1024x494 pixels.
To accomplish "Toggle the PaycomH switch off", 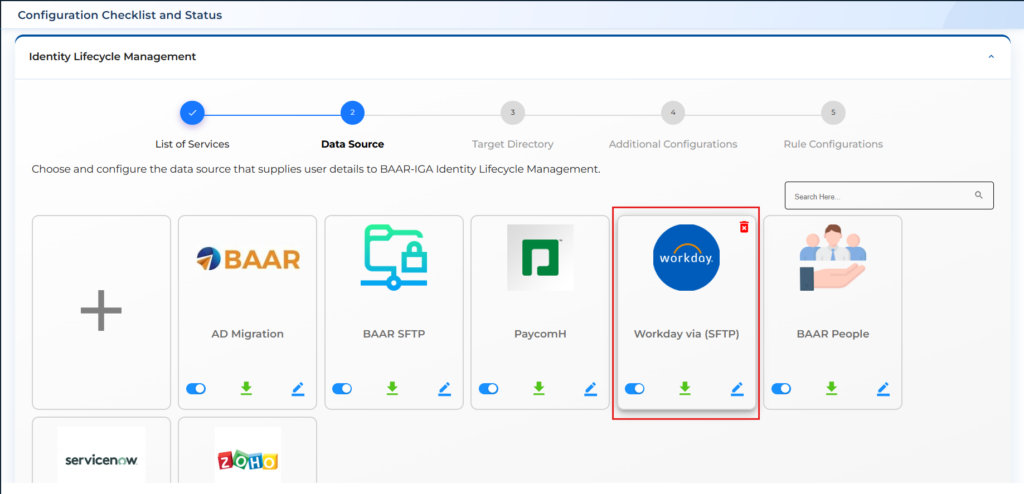I will (x=488, y=389).
